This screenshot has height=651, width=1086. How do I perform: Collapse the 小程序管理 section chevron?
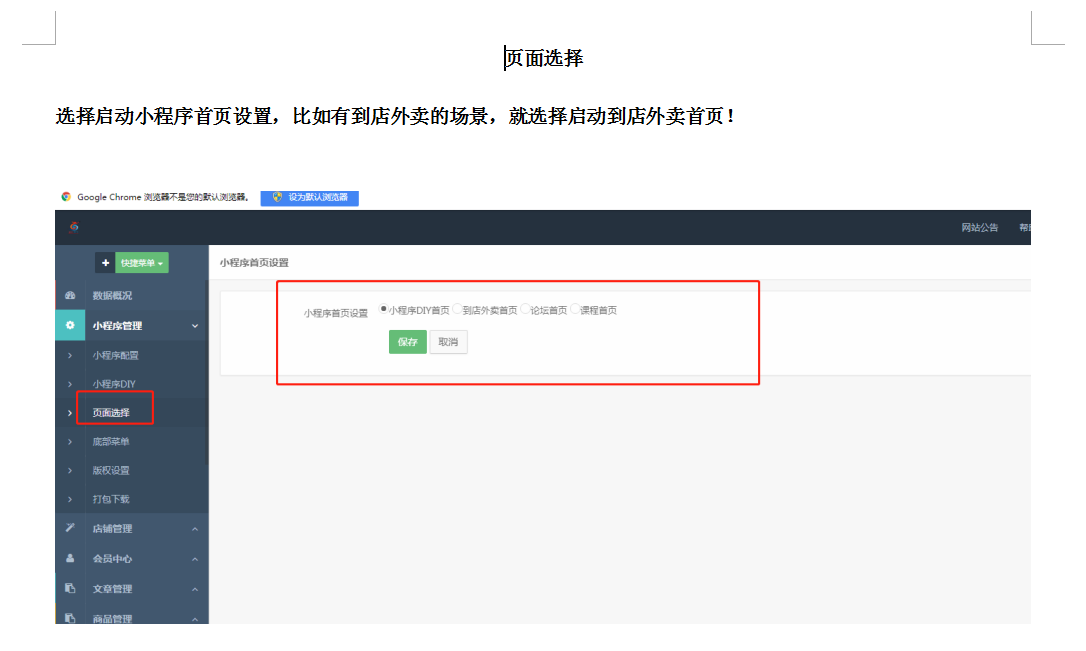coord(195,326)
